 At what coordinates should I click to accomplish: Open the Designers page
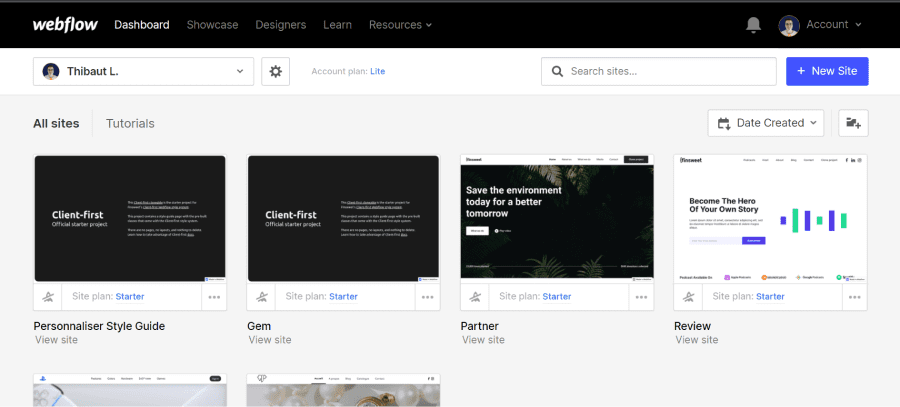click(281, 25)
